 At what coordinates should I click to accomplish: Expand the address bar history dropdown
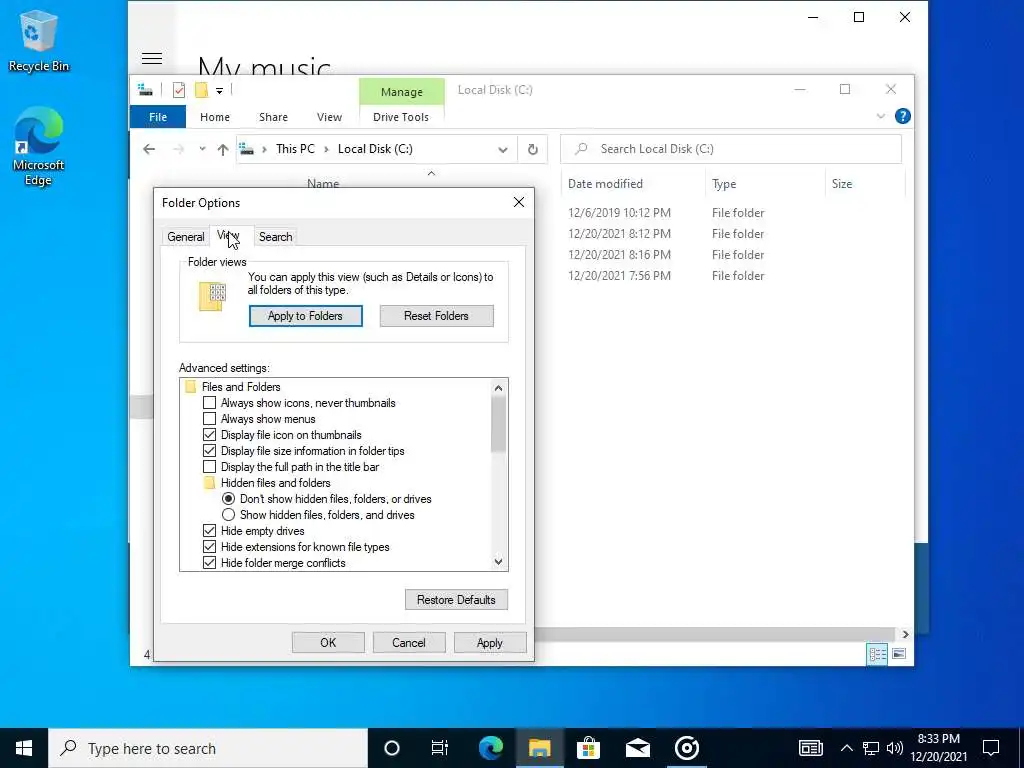(502, 150)
